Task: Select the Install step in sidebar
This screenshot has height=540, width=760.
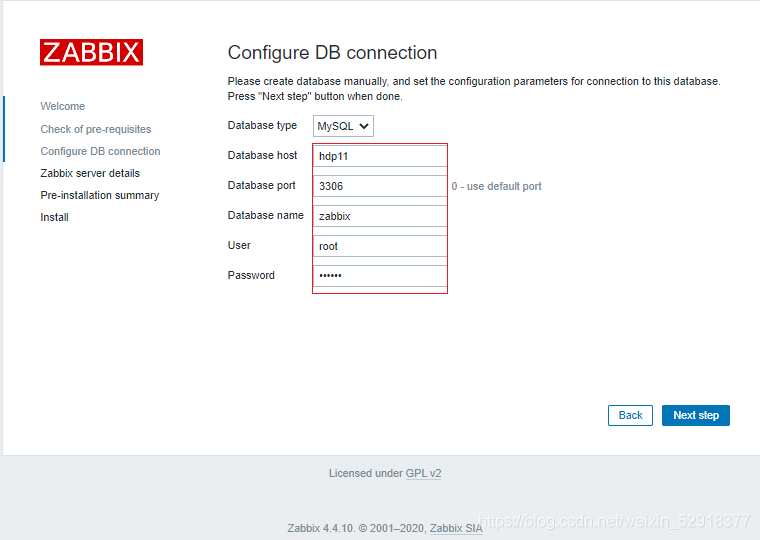Action: point(54,217)
